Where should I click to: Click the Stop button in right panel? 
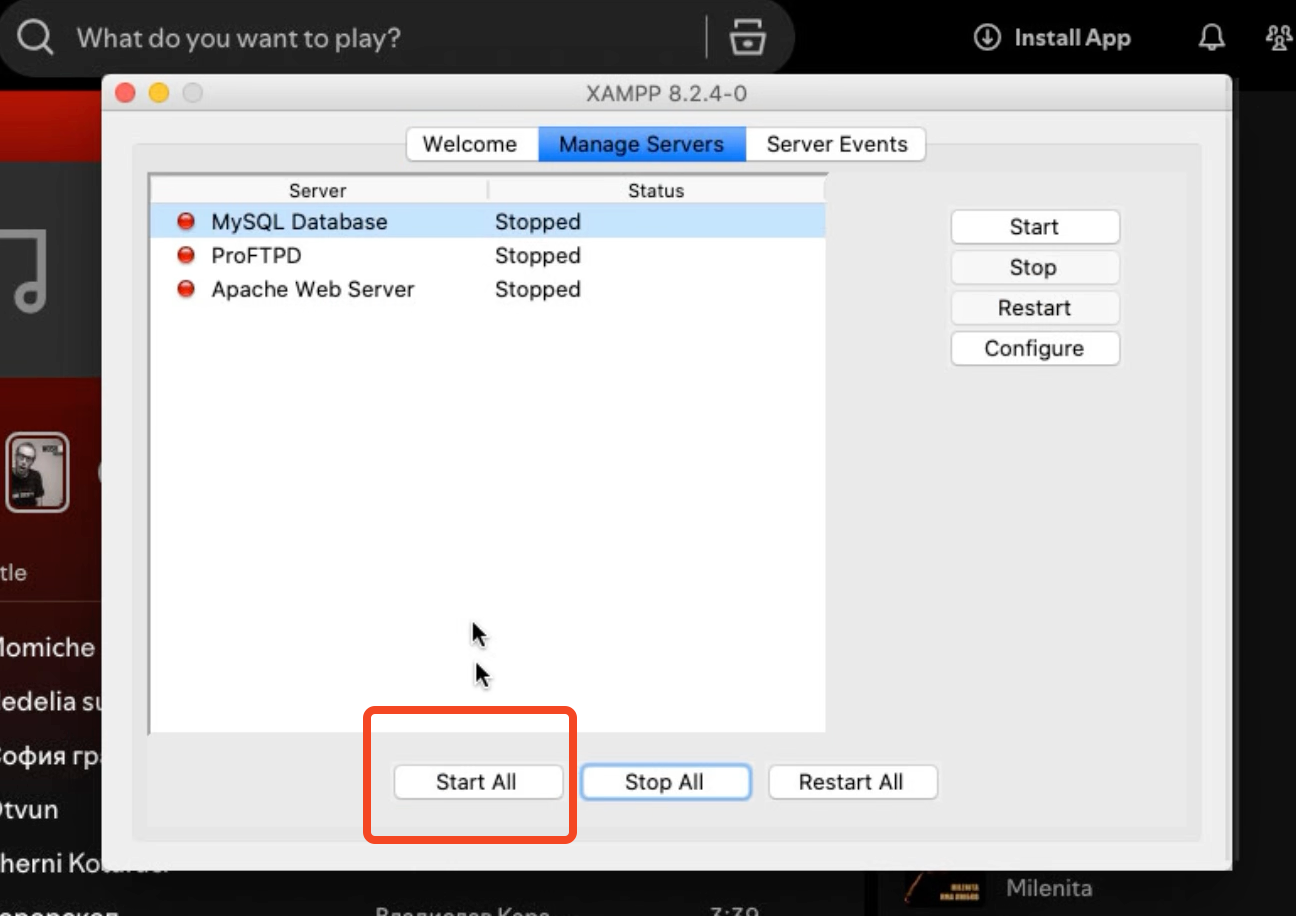[1034, 268]
